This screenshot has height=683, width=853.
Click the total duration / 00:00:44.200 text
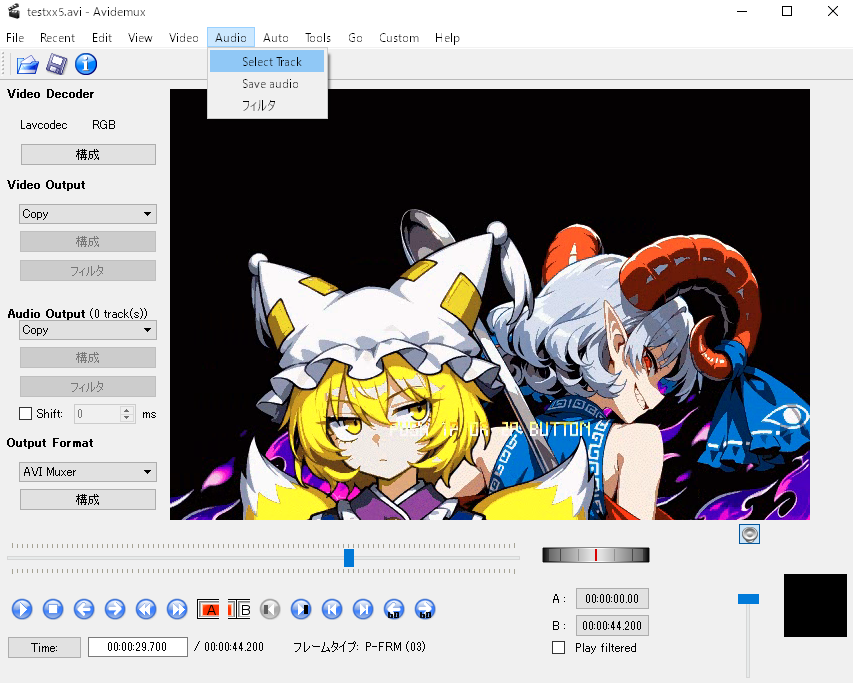point(229,647)
